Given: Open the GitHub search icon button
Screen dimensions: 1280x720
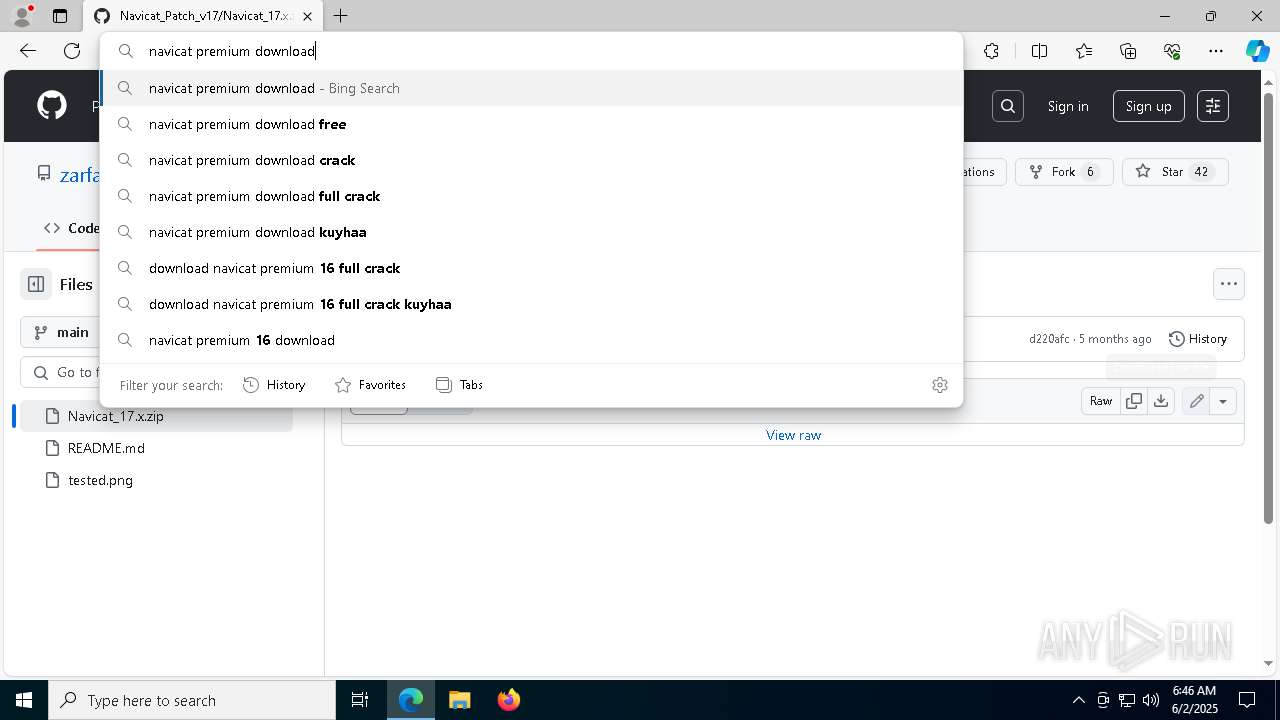Looking at the screenshot, I should coord(1008,106).
